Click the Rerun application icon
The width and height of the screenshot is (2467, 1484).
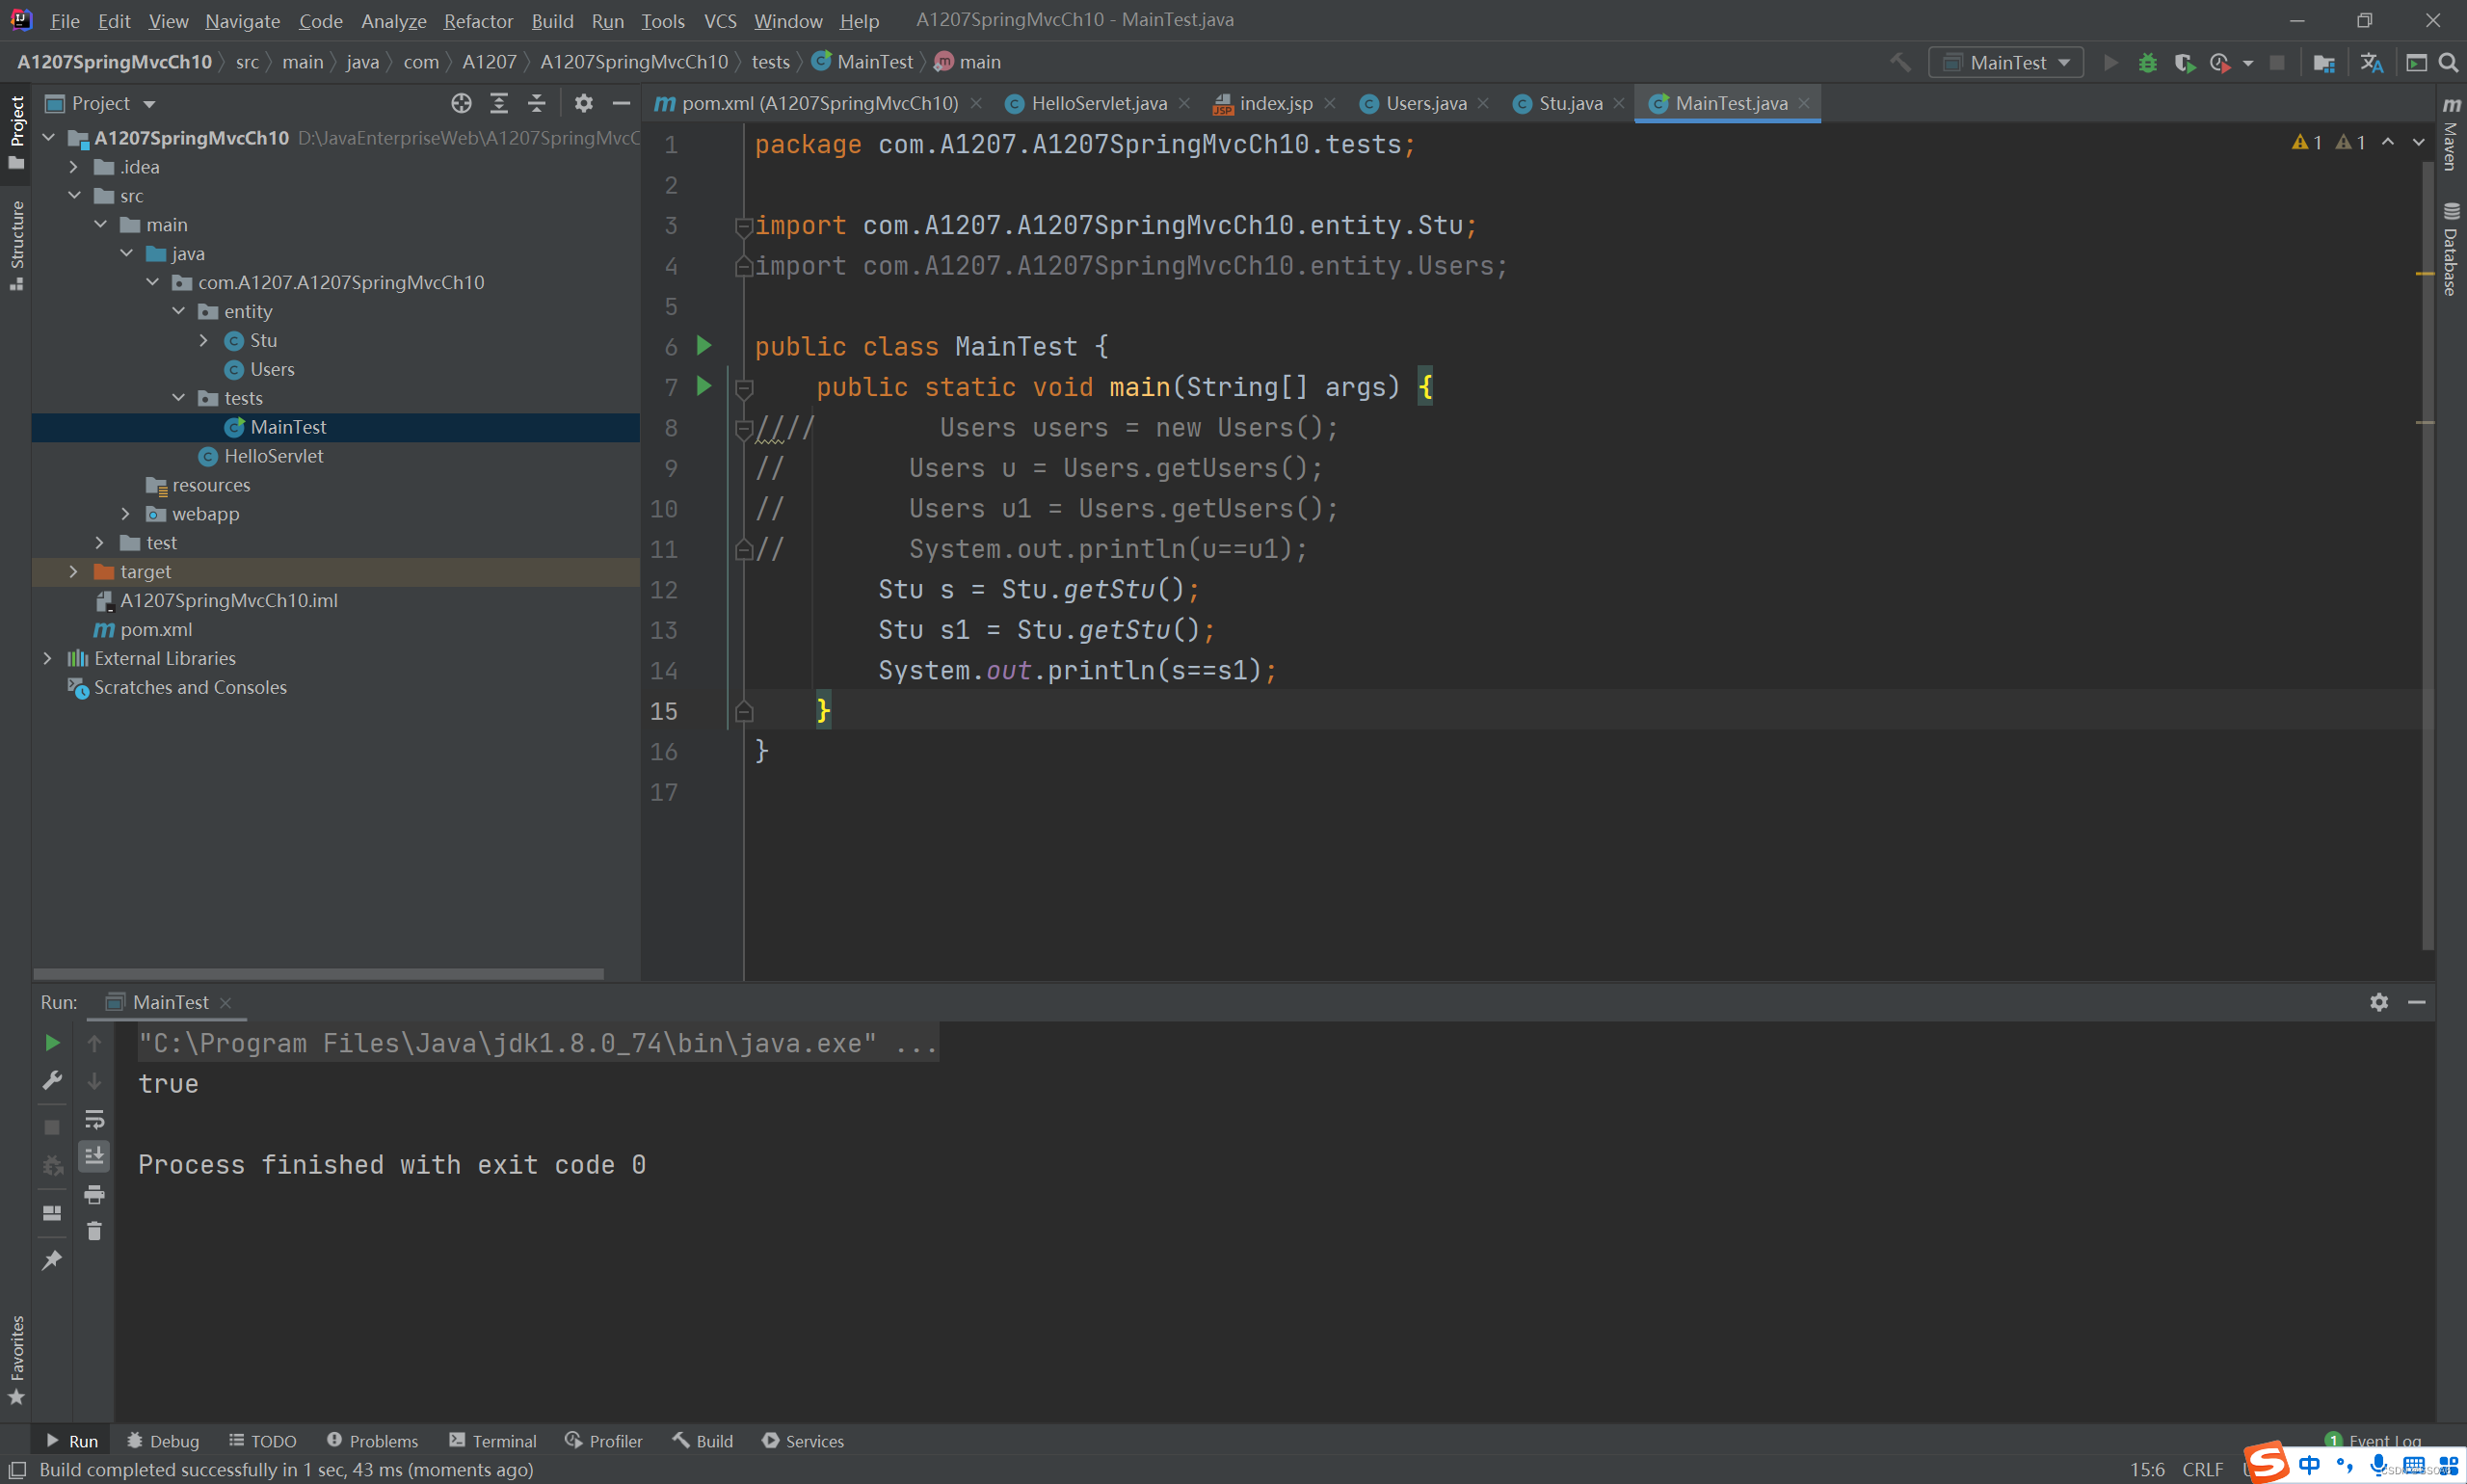pos(51,1042)
